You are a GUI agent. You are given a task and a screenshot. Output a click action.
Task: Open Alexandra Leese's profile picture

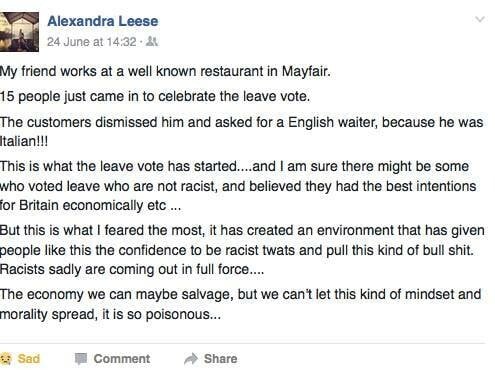tap(19, 32)
